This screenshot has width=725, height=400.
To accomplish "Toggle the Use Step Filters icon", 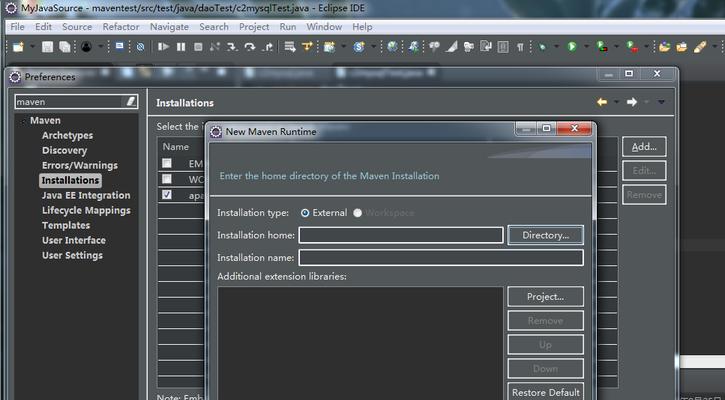I will click(x=307, y=47).
